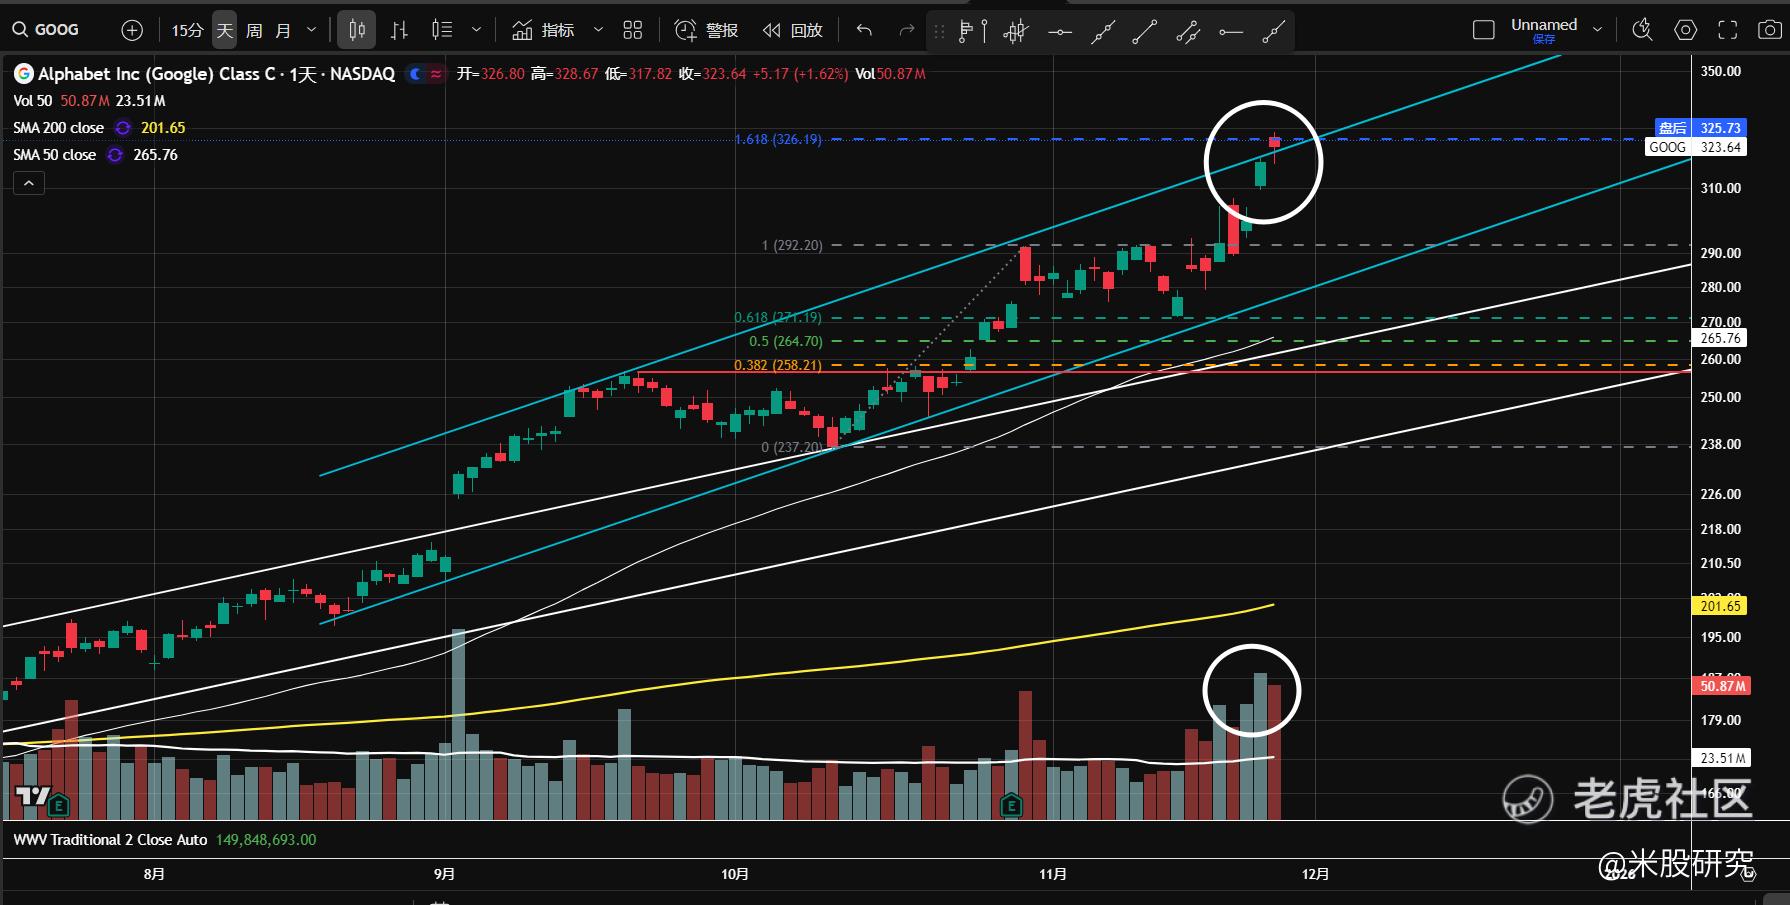Click the 0 (237.20) Fibonacci label
This screenshot has height=905, width=1790.
(x=792, y=447)
